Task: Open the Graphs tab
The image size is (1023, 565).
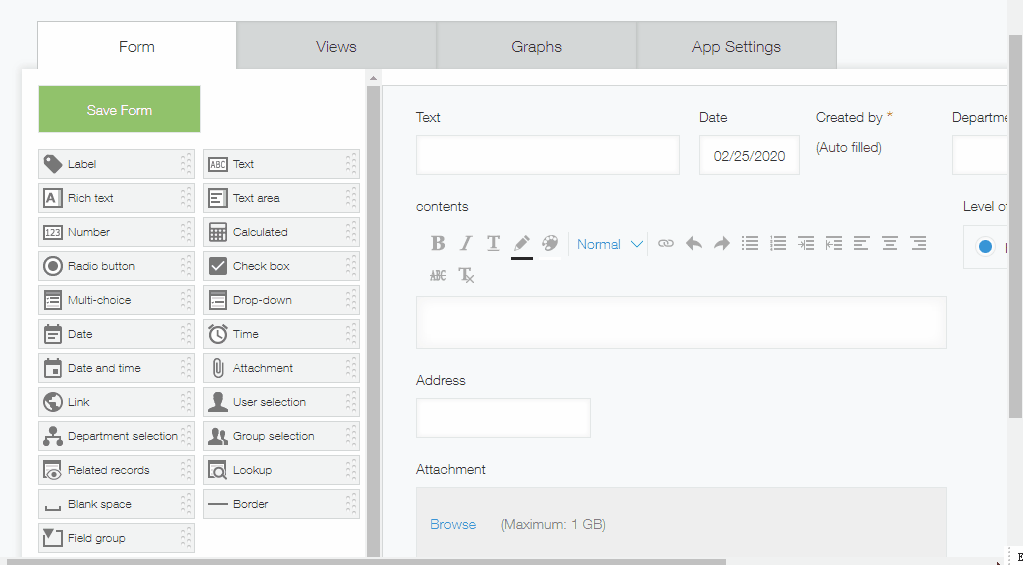Action: (x=536, y=46)
